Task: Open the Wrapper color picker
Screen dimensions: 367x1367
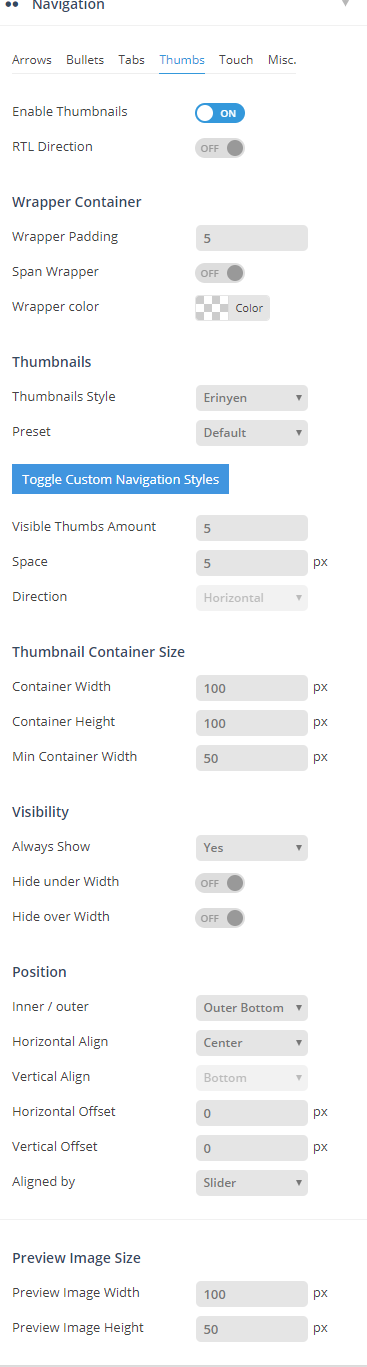Action: pyautogui.click(x=232, y=308)
